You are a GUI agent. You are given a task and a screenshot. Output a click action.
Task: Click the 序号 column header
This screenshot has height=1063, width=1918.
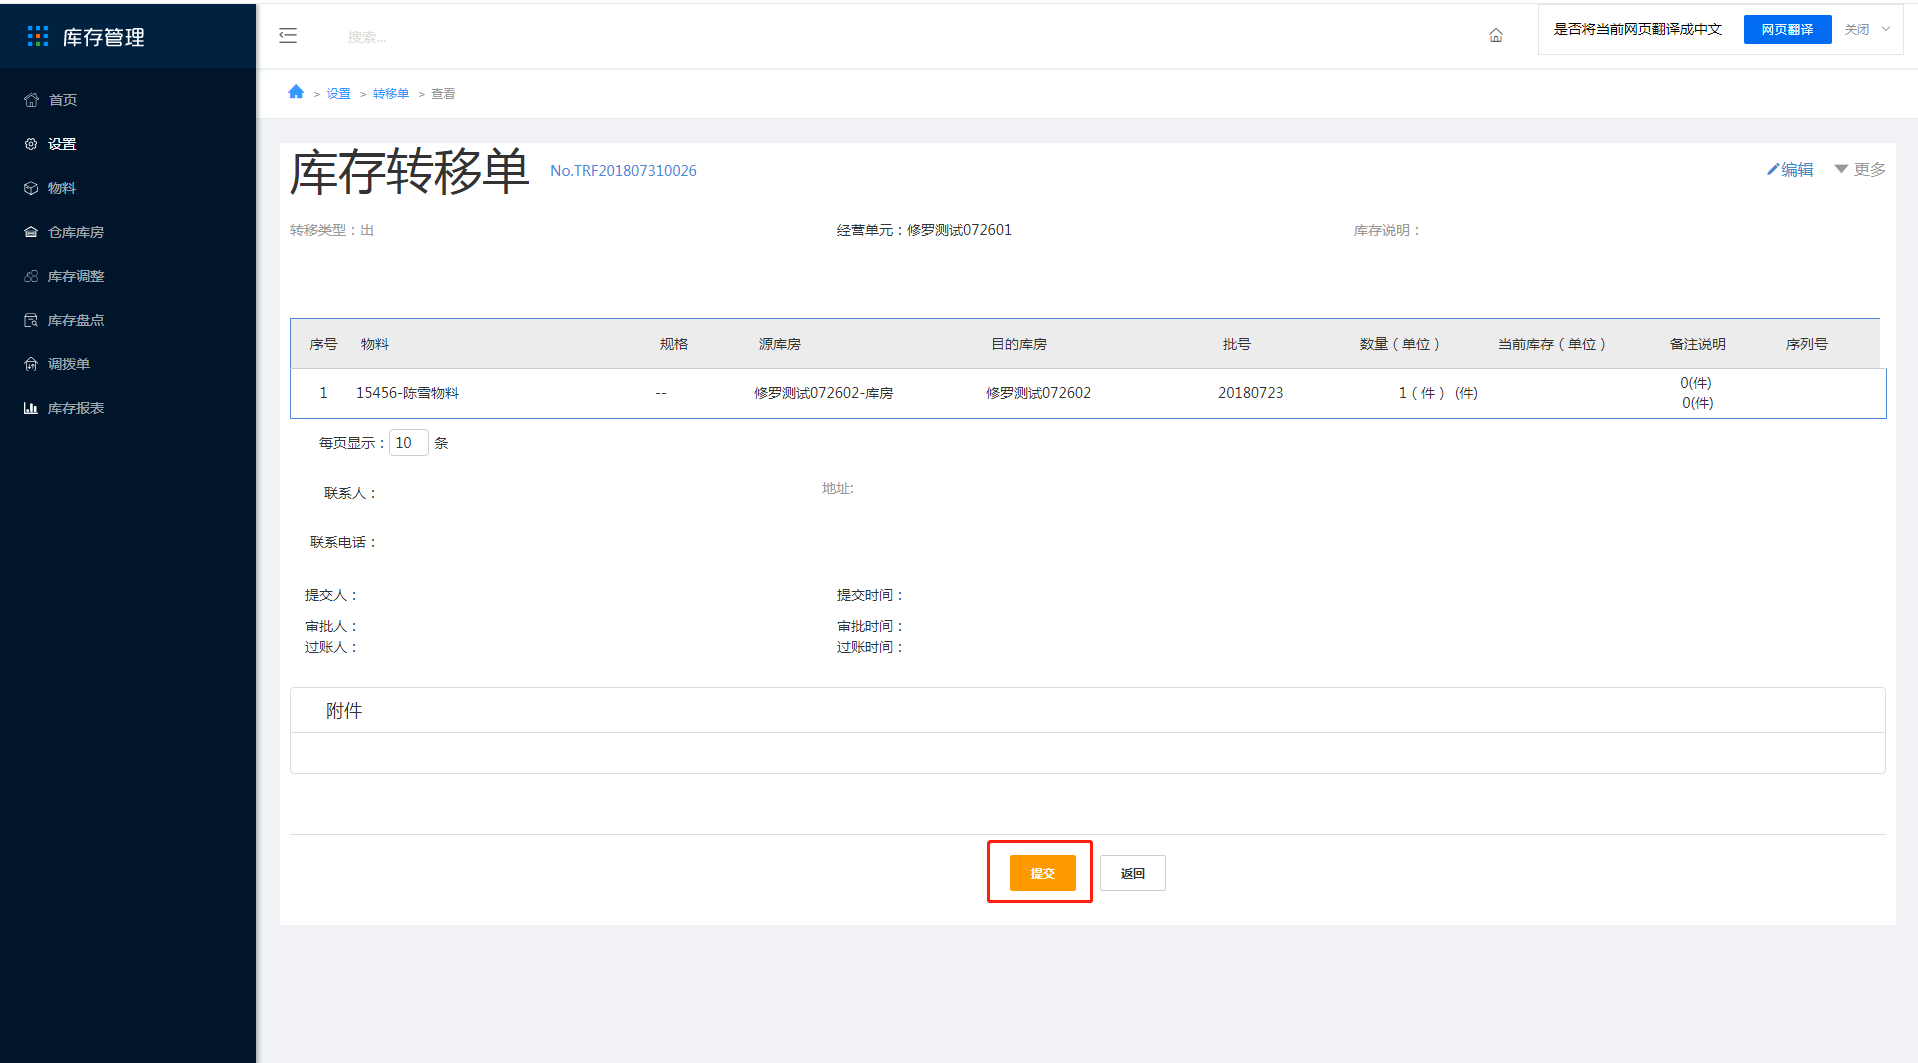click(x=323, y=344)
